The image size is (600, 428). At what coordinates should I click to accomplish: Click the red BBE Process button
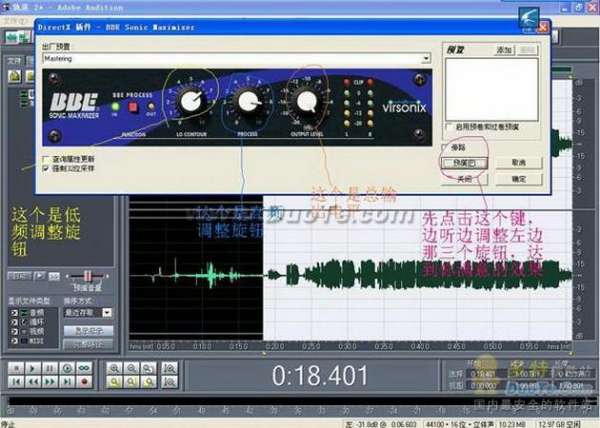[x=133, y=107]
